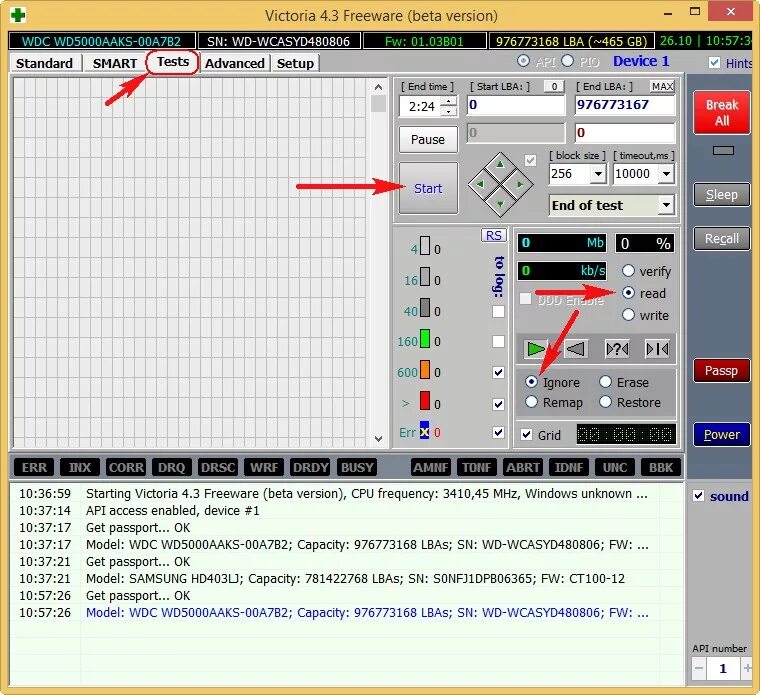Click the blue Power button

click(x=722, y=434)
